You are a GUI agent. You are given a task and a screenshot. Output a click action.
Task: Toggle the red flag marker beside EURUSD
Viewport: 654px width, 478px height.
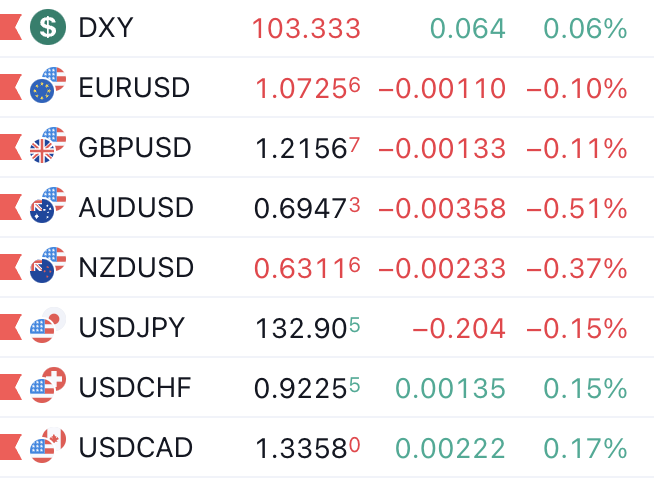(10, 88)
